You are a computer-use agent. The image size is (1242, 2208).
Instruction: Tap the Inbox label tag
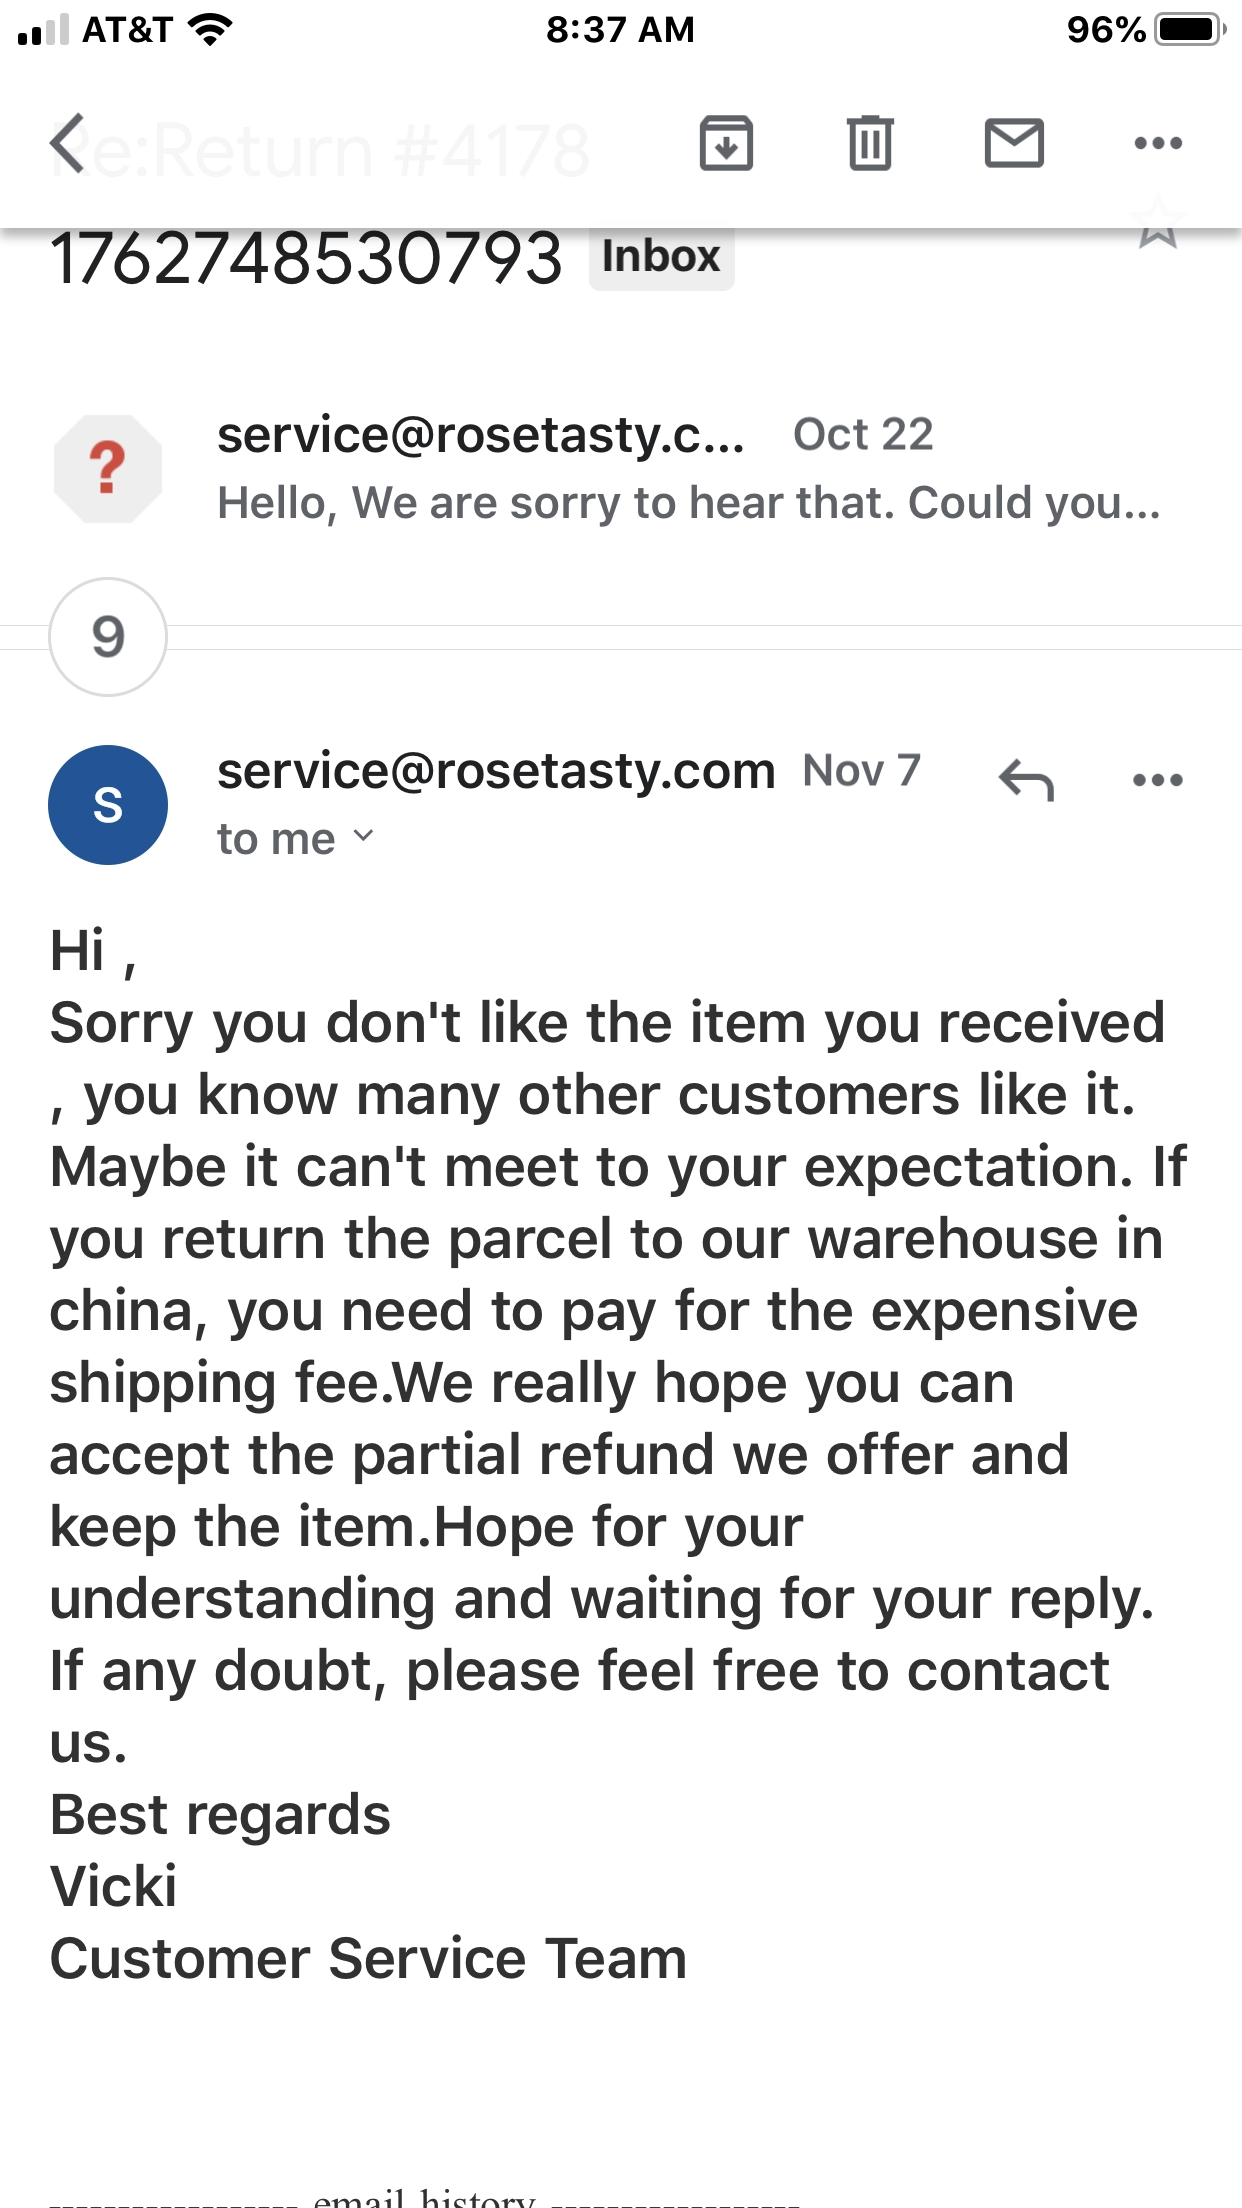coord(661,257)
